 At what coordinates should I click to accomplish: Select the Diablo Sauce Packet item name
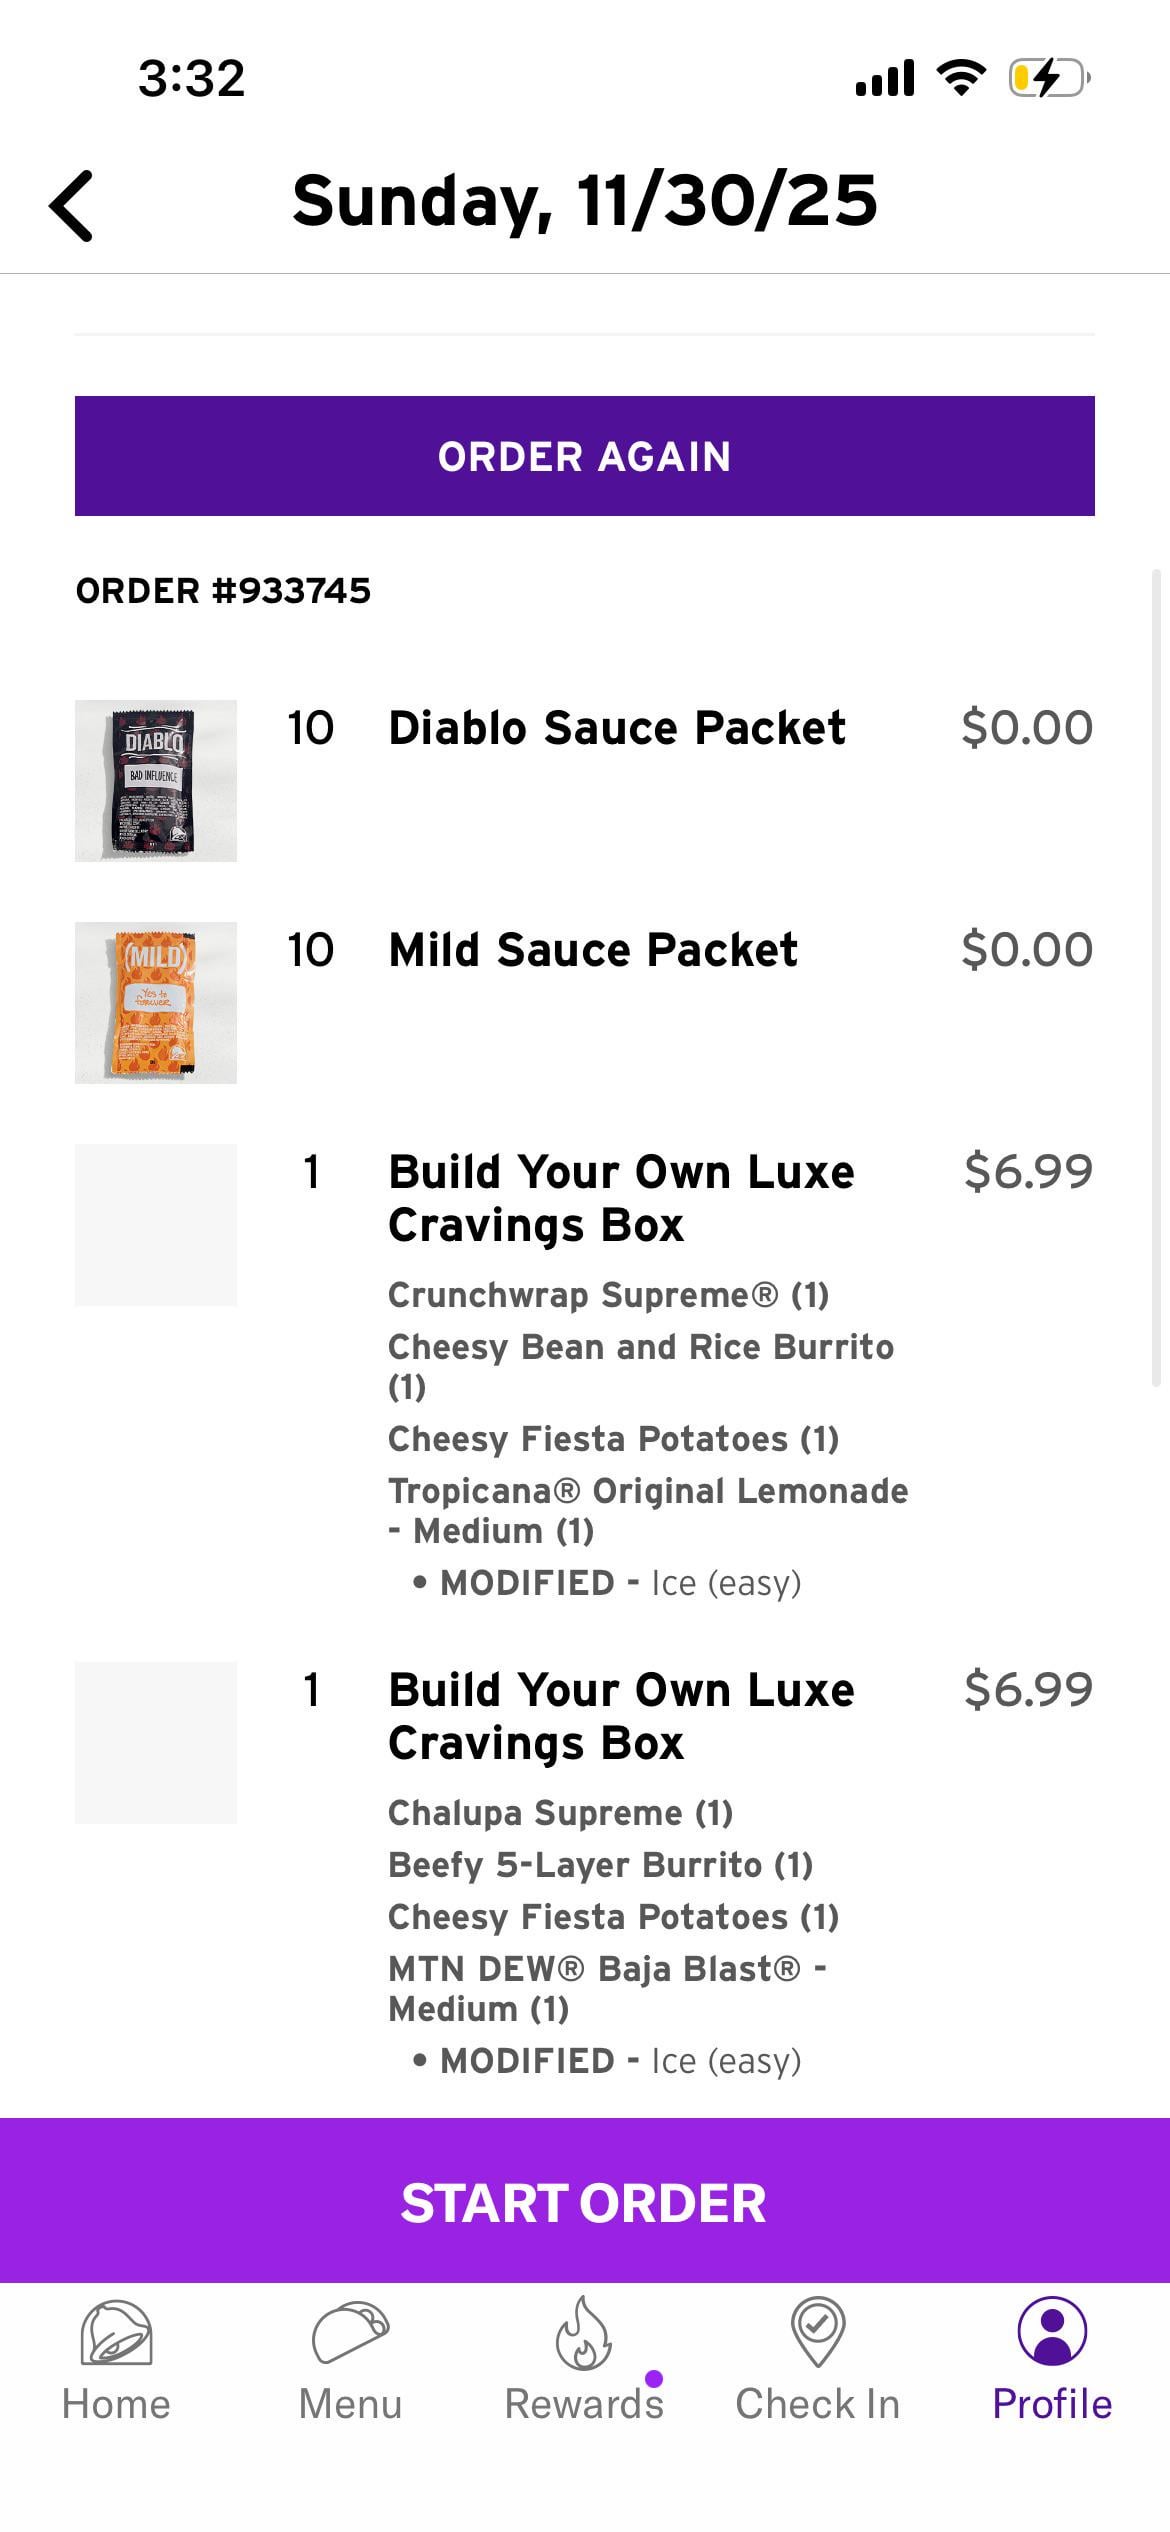pyautogui.click(x=617, y=728)
